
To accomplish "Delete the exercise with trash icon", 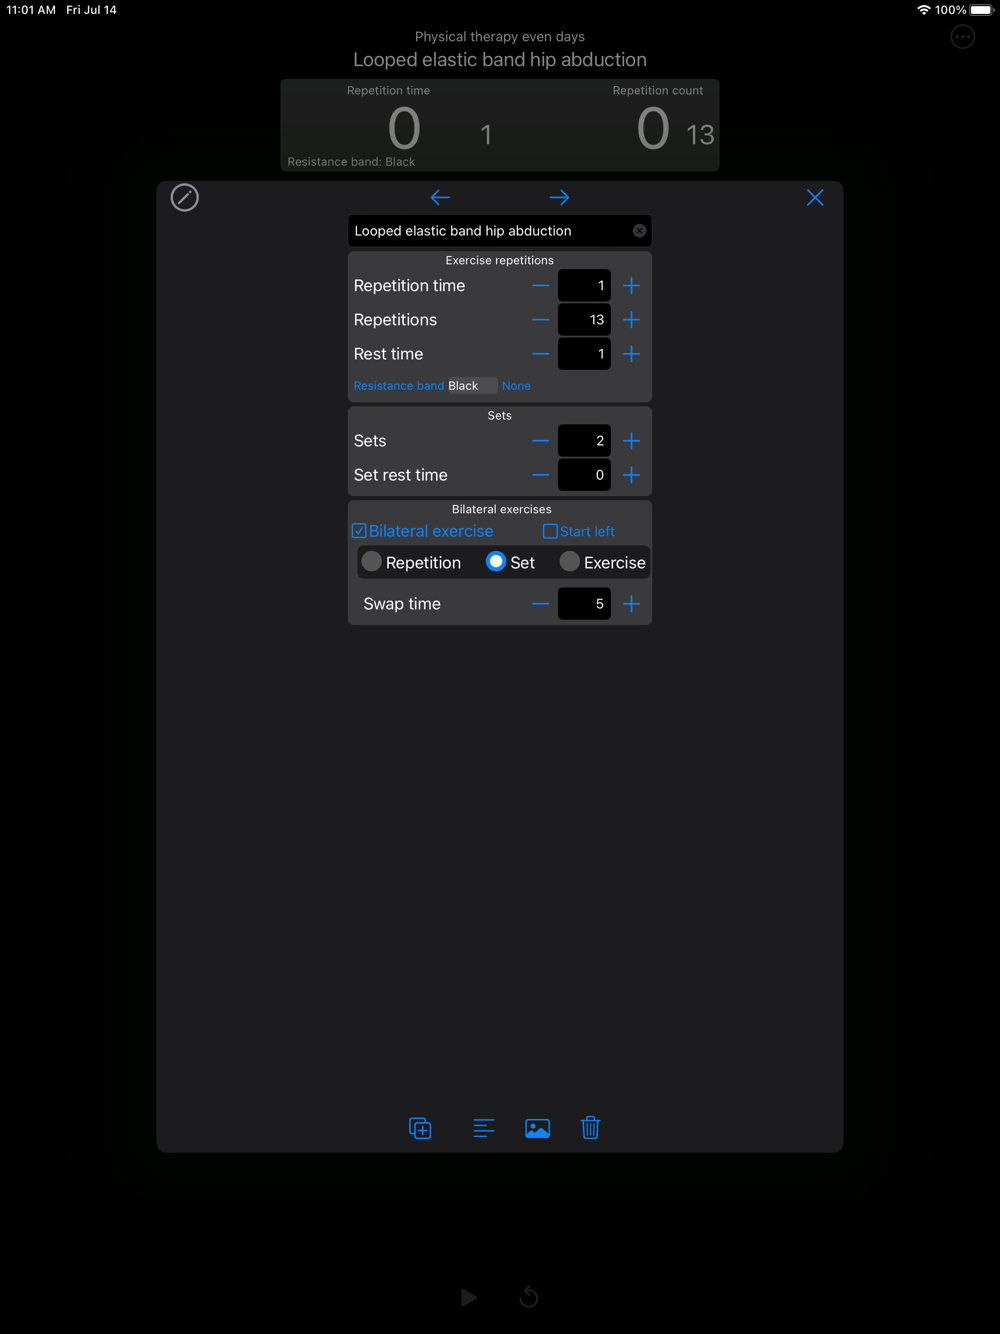I will [591, 1128].
